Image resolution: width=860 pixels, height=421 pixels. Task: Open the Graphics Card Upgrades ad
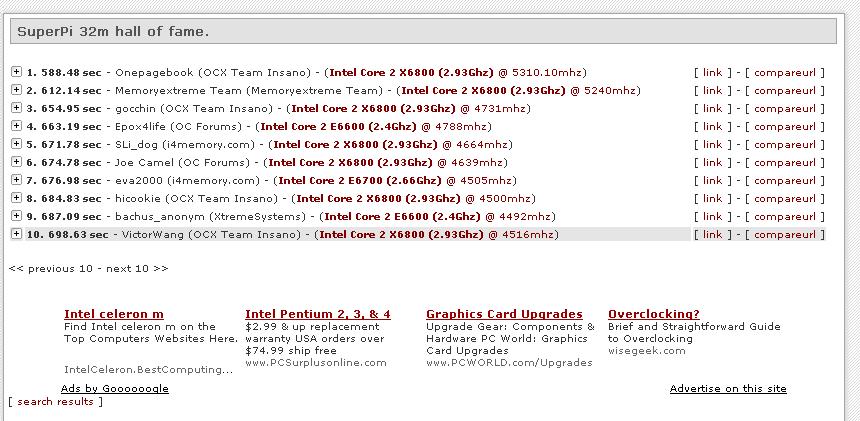[504, 314]
